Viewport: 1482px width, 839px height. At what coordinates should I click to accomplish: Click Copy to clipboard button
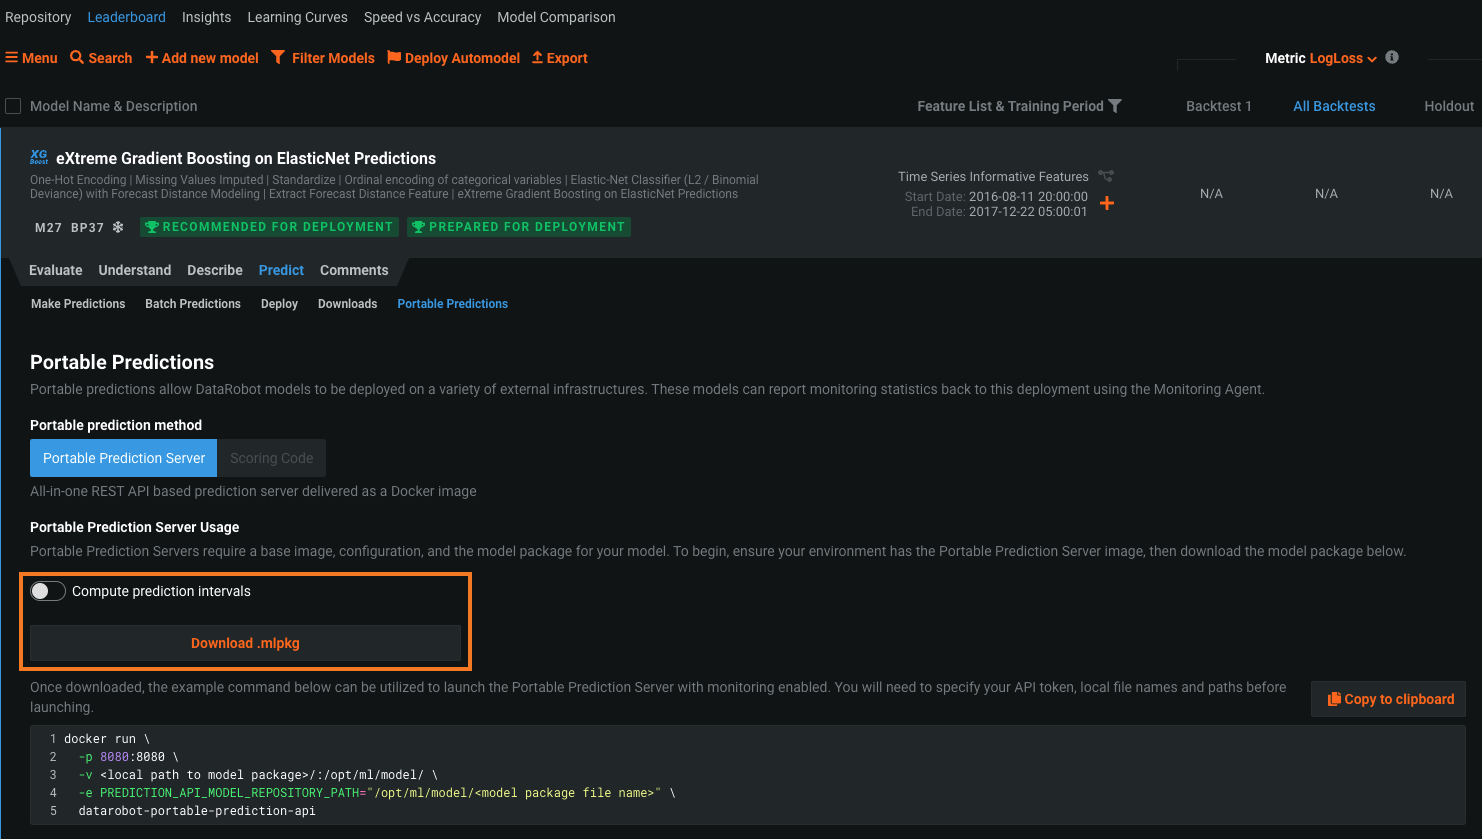1389,699
